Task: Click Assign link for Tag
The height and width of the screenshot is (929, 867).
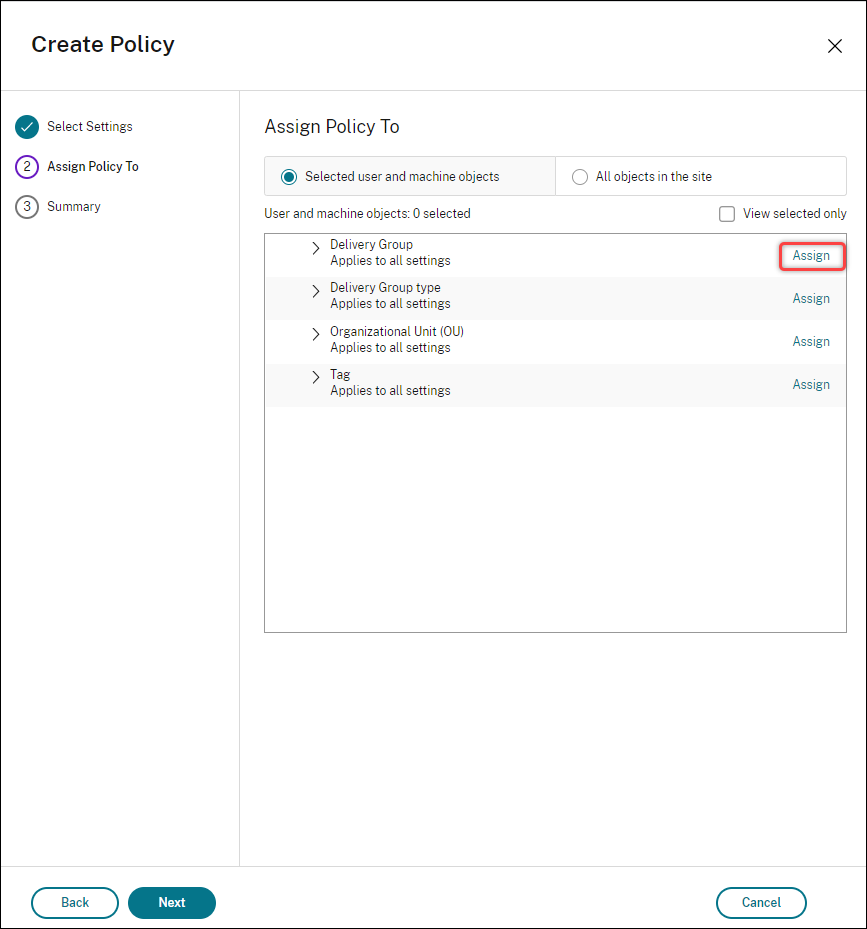Action: [x=811, y=385]
